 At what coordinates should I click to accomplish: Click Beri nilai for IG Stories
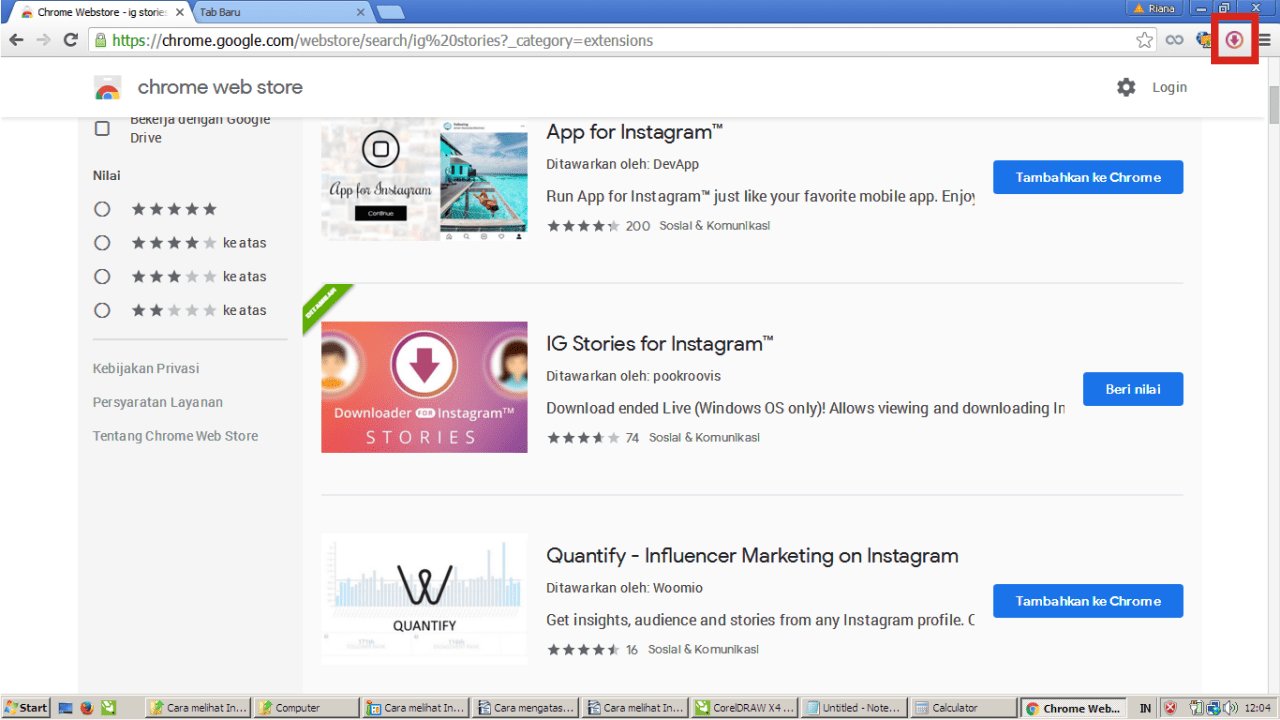(1133, 389)
